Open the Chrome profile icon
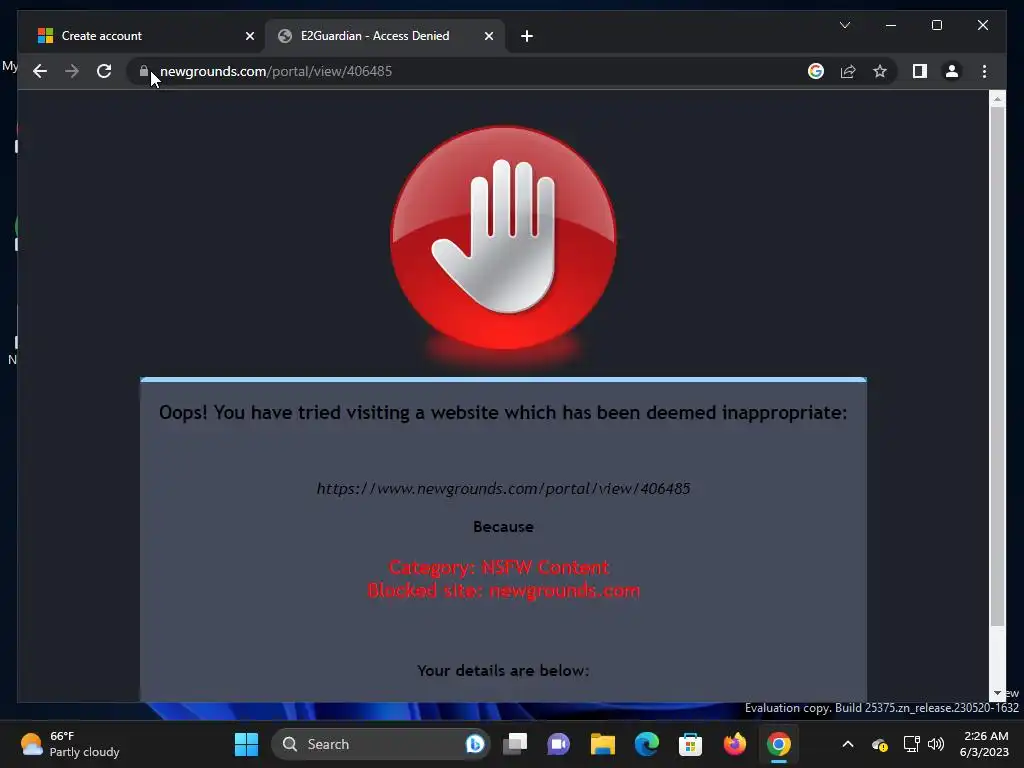The height and width of the screenshot is (768, 1024). 952,71
